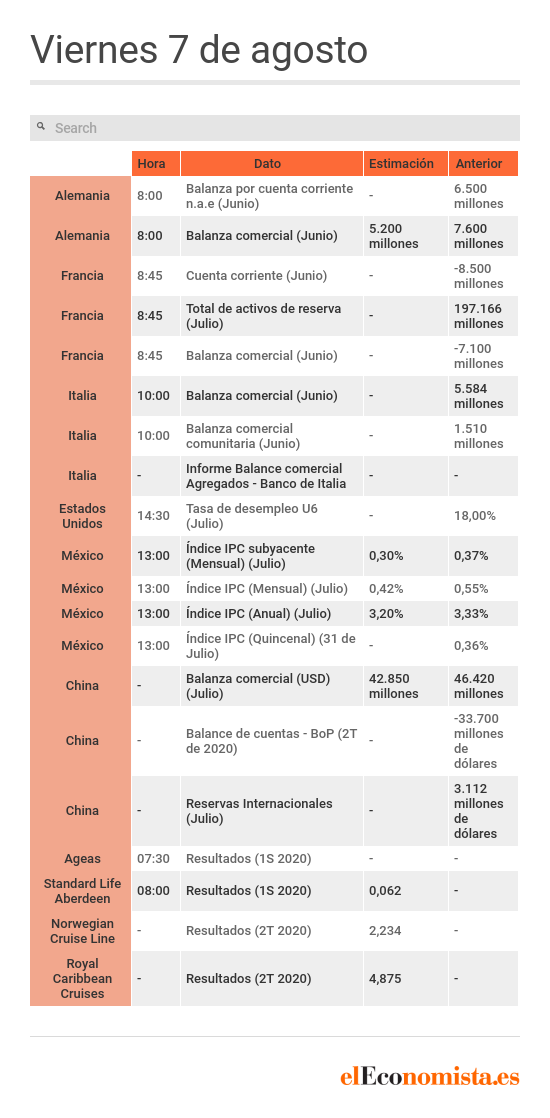The image size is (550, 1118).
Task: Click the Balance de cuentas - BoP entry
Action: click(x=271, y=741)
